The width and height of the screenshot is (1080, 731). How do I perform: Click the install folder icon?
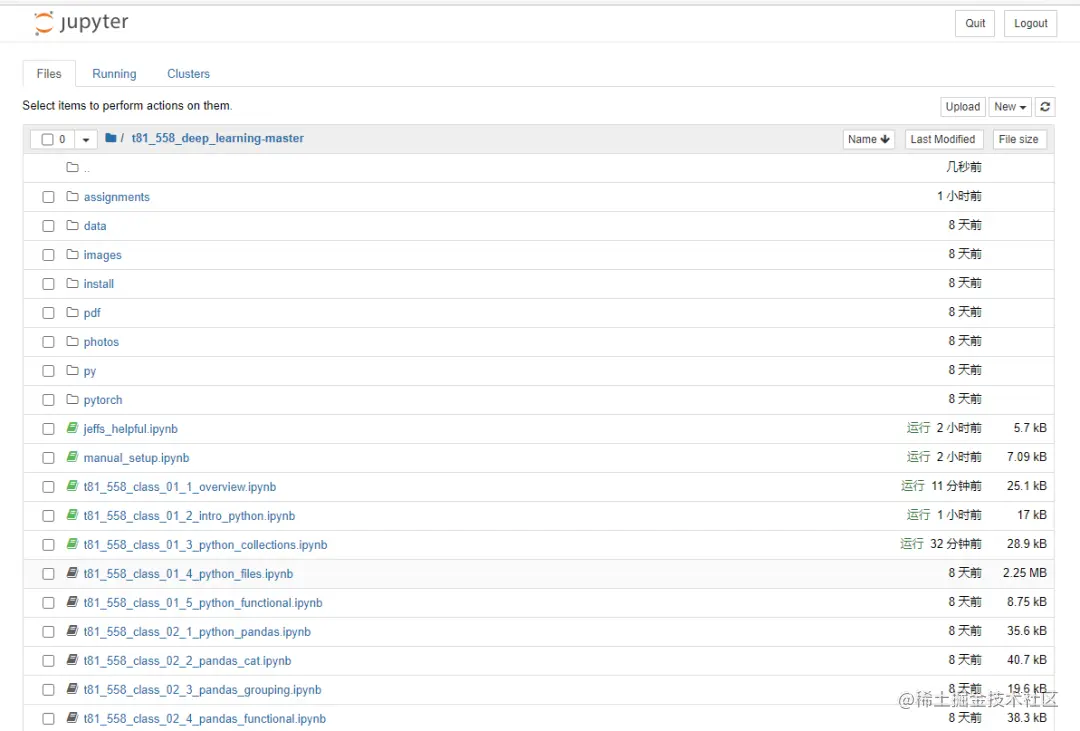72,283
